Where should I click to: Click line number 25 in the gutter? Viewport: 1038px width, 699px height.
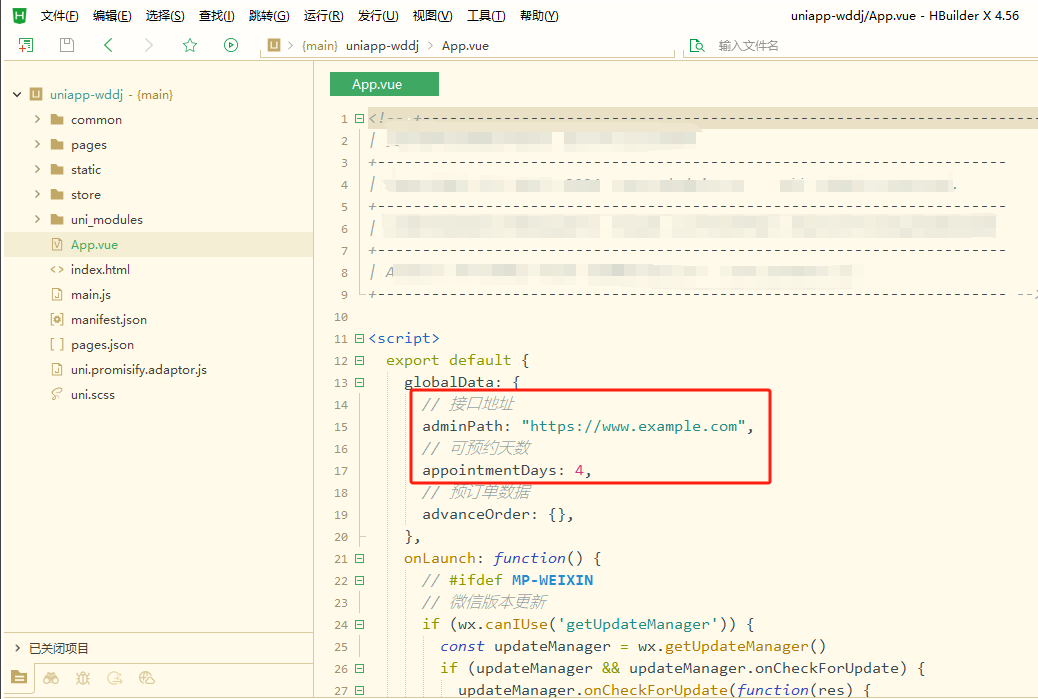[341, 647]
